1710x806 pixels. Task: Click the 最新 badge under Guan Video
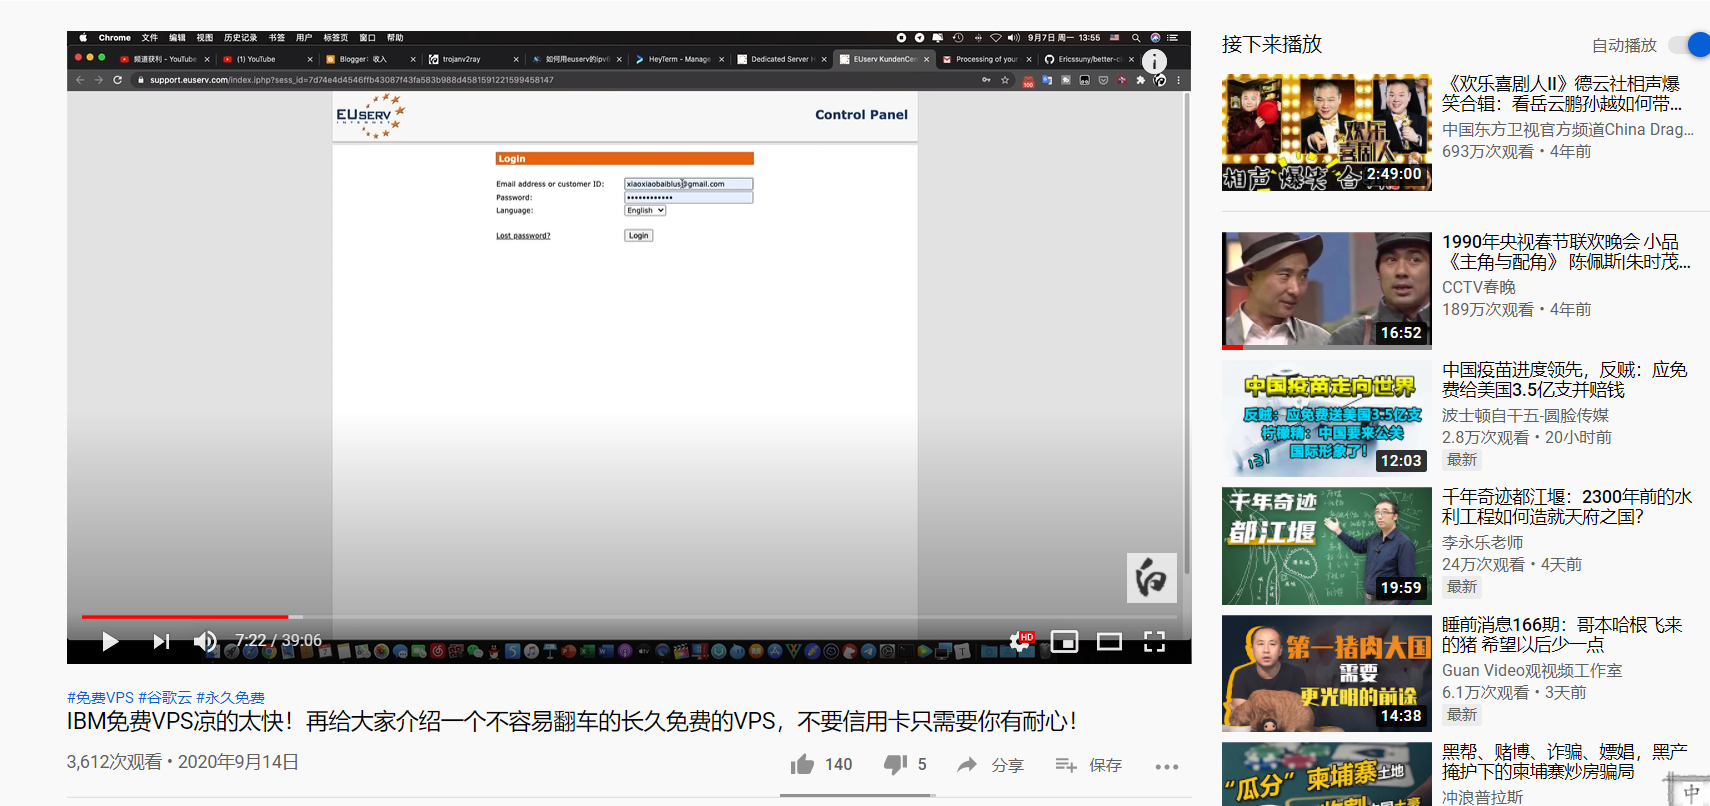1462,715
